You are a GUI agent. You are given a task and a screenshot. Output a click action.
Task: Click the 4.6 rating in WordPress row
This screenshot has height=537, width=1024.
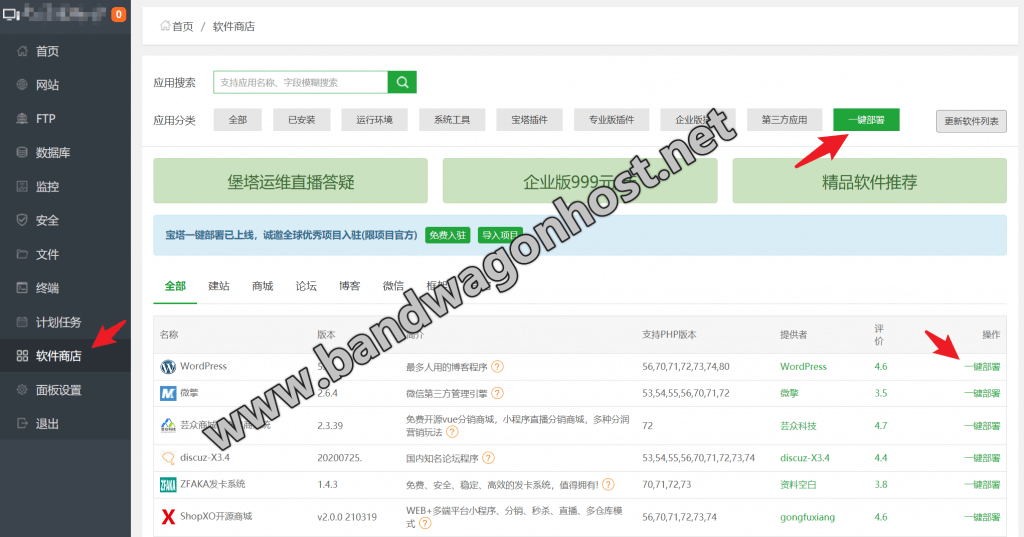881,367
